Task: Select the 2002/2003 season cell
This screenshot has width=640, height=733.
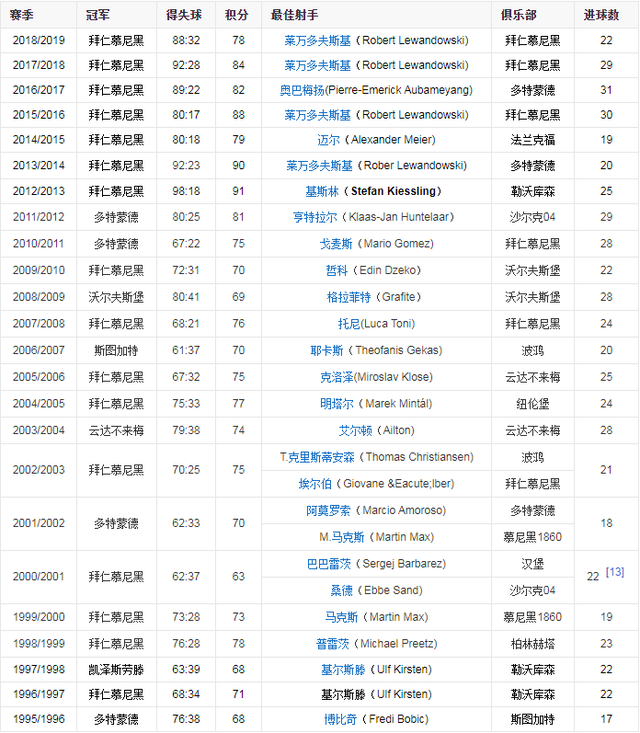Action: 39,470
